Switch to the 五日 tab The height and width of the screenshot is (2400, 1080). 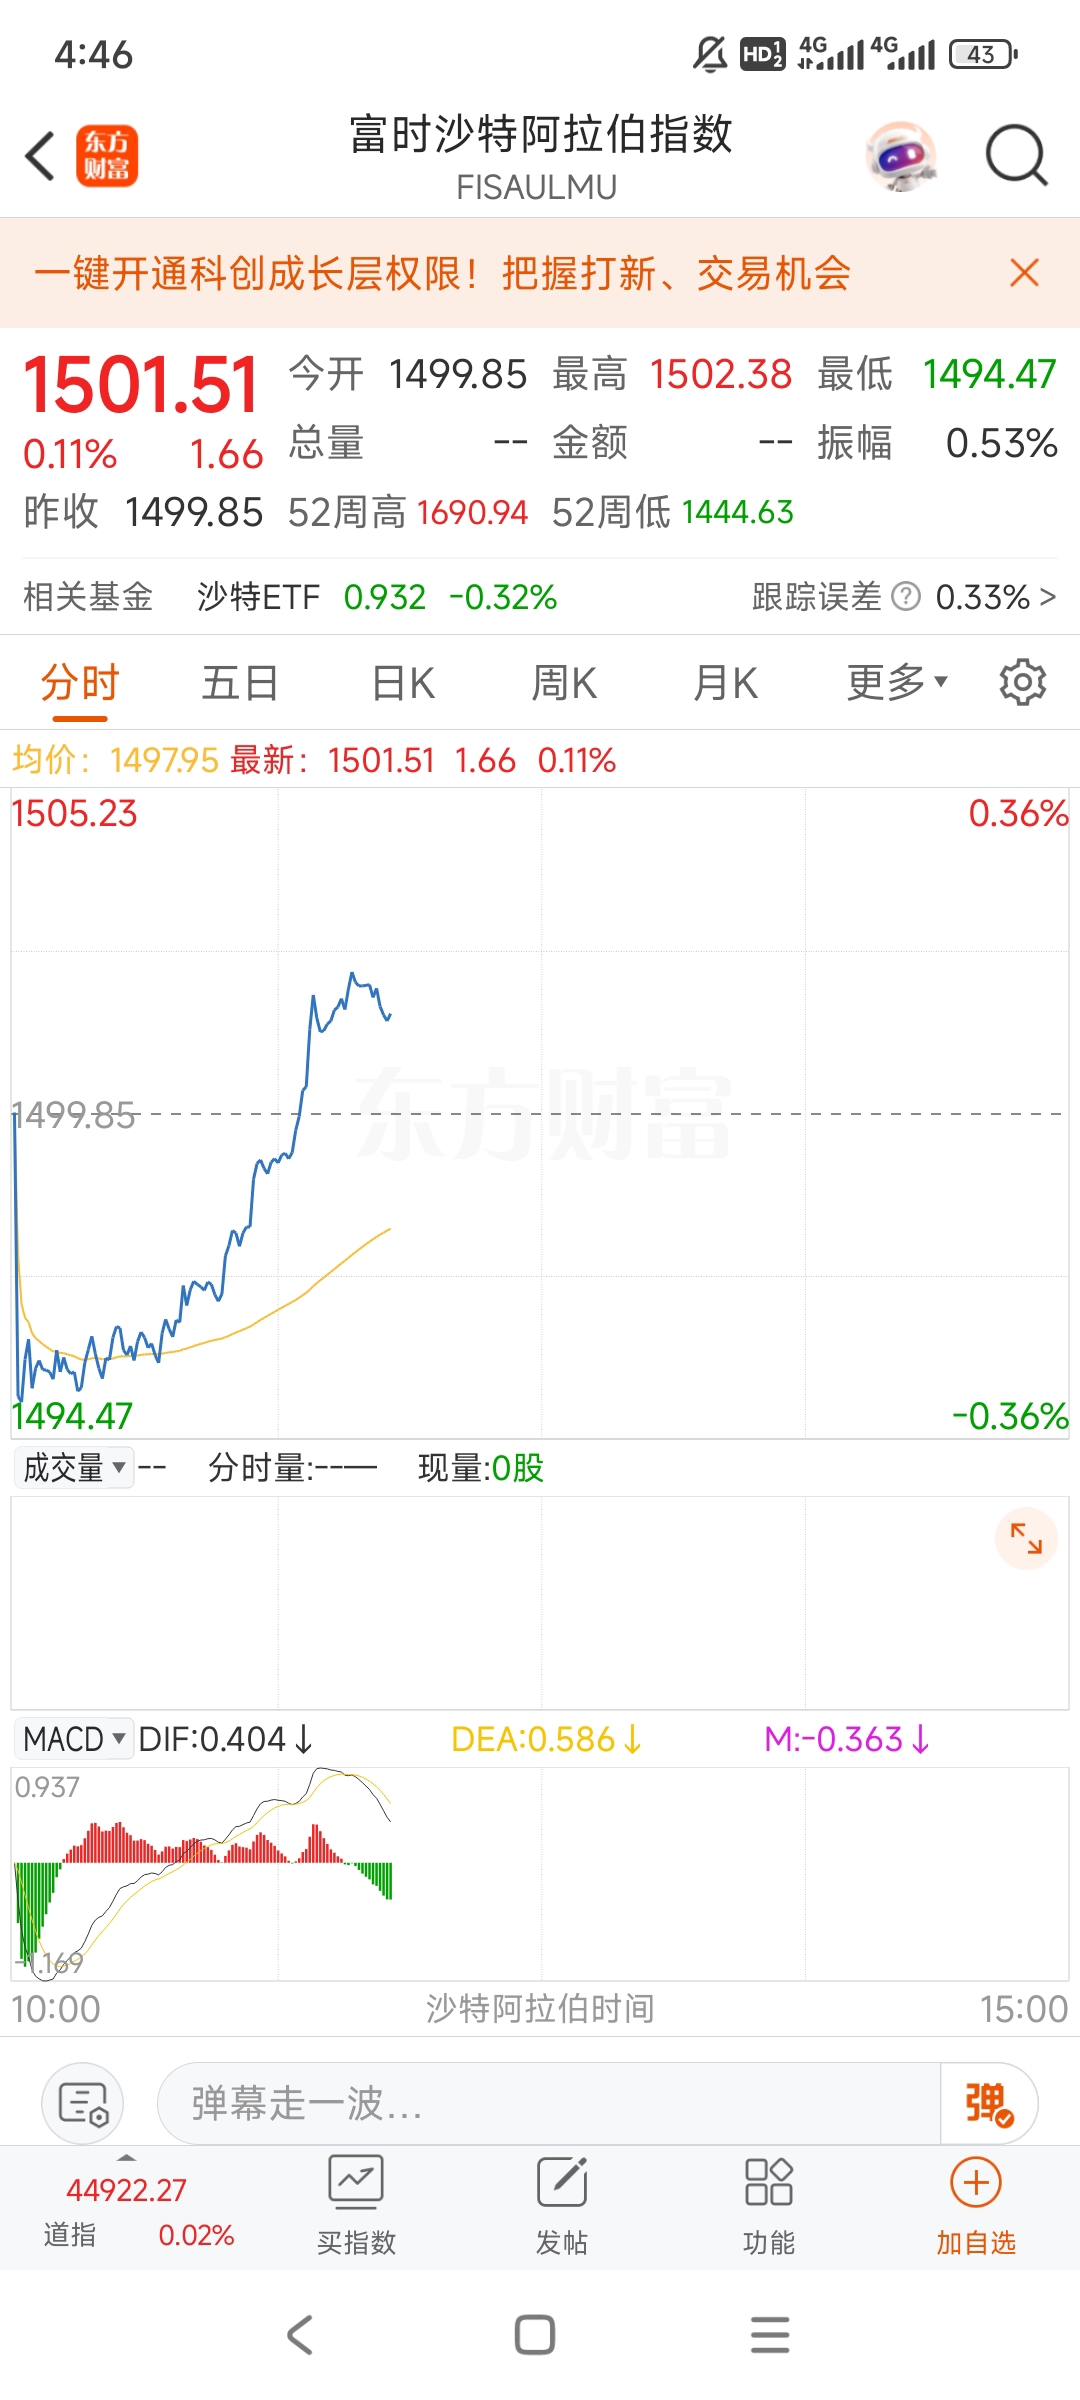(240, 684)
